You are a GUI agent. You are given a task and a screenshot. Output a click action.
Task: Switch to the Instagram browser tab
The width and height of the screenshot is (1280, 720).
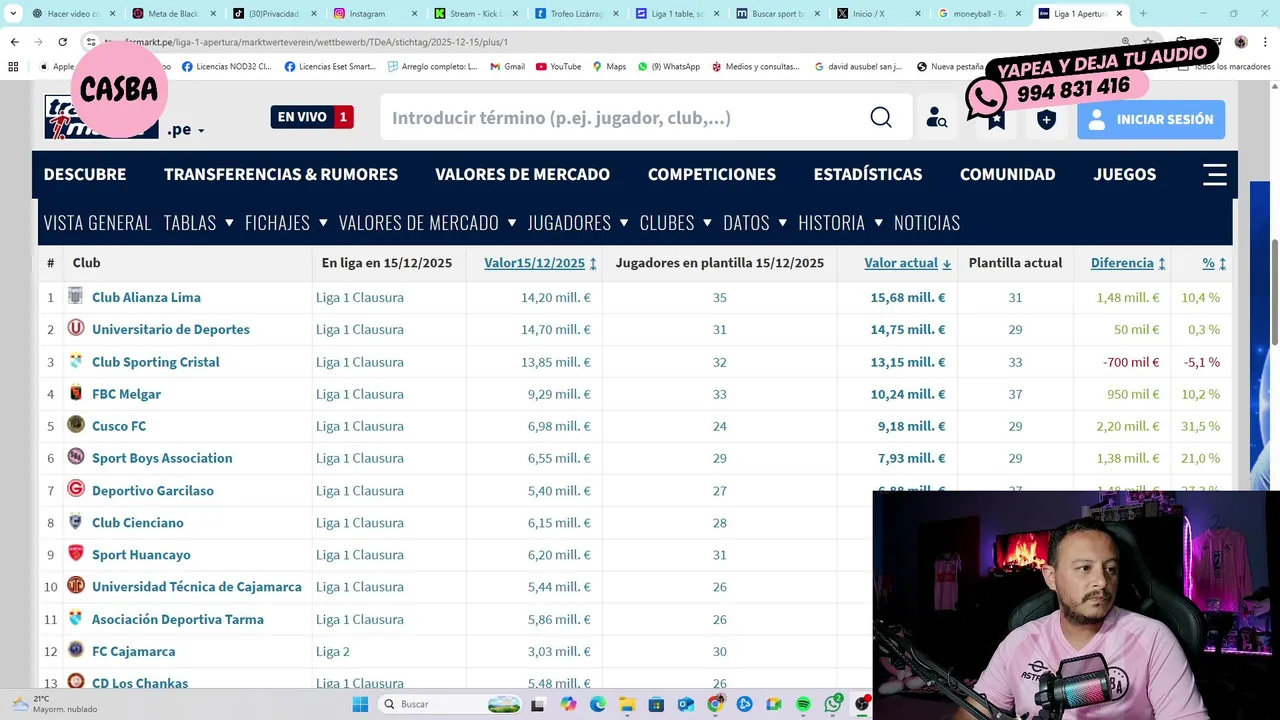pyautogui.click(x=373, y=14)
